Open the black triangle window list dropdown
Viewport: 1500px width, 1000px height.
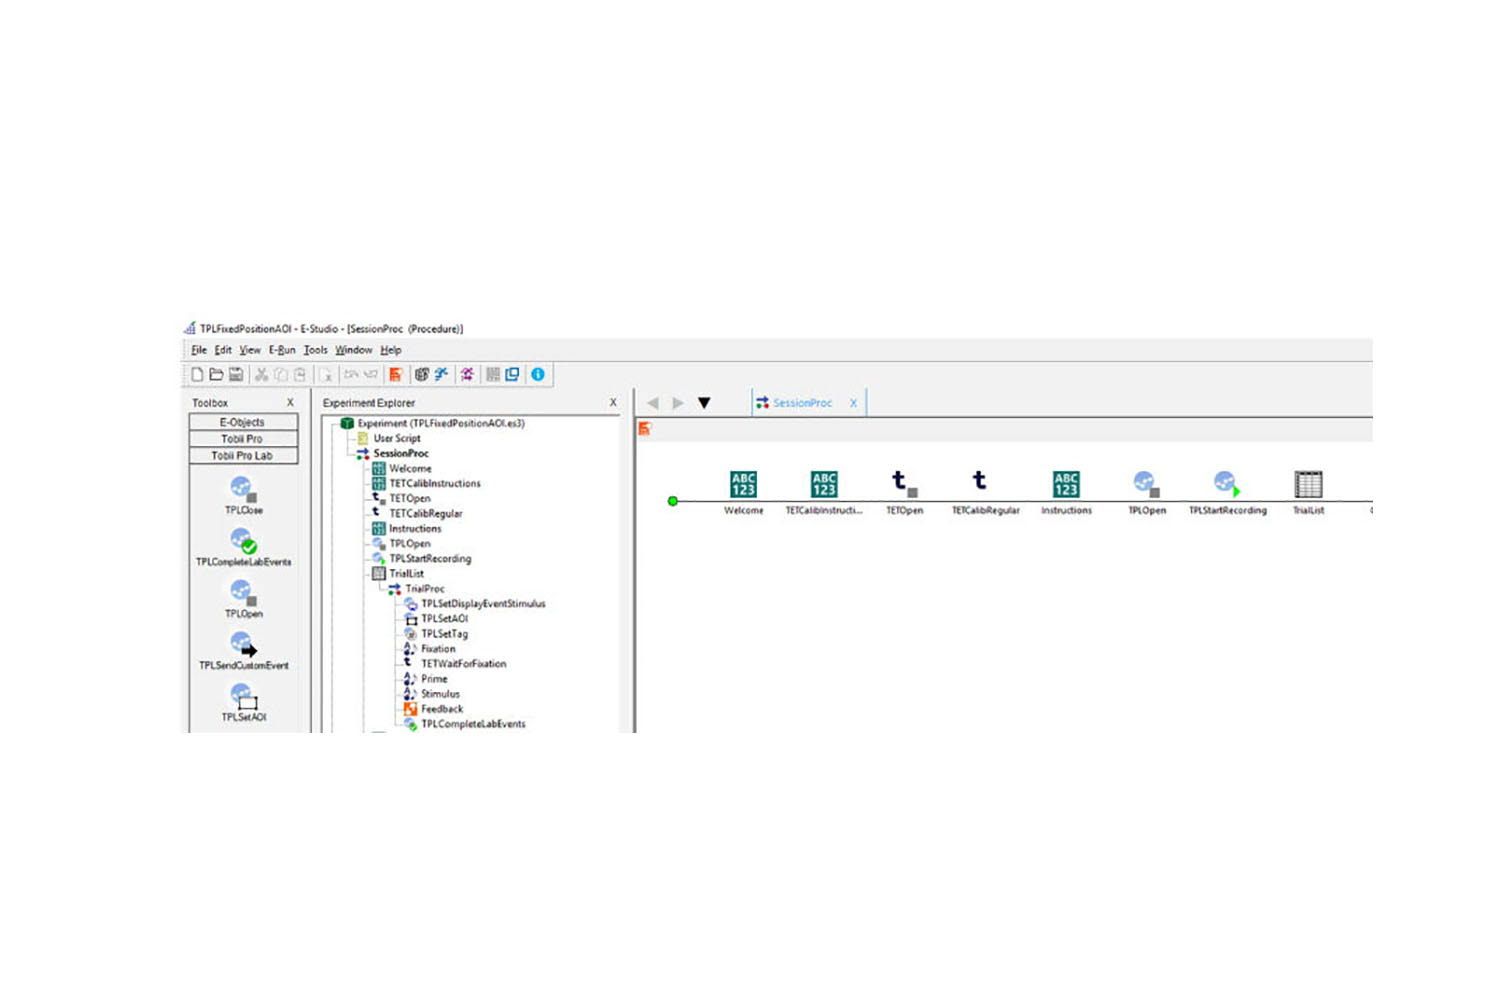(704, 403)
